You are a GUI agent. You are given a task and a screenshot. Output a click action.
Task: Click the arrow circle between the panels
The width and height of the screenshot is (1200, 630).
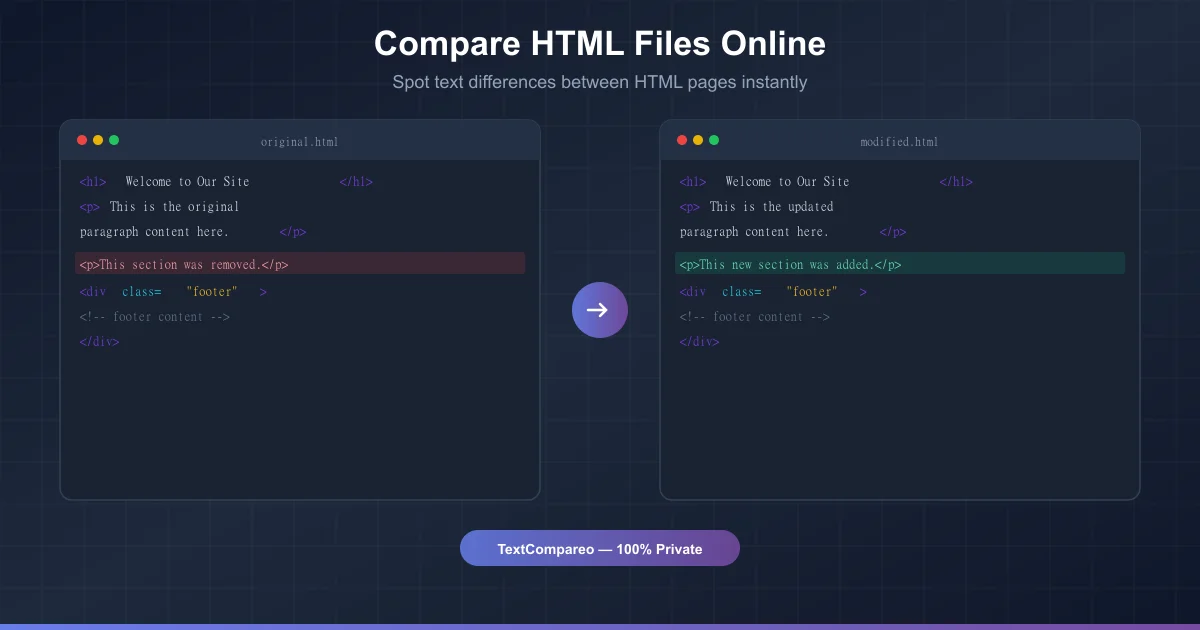pos(600,310)
